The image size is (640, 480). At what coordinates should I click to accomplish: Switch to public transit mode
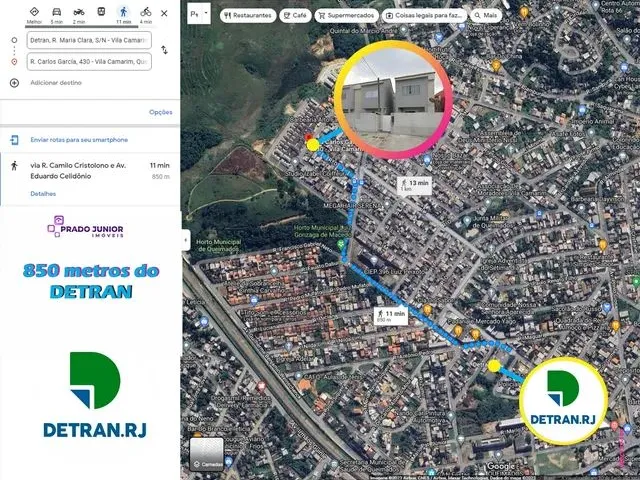(x=101, y=11)
